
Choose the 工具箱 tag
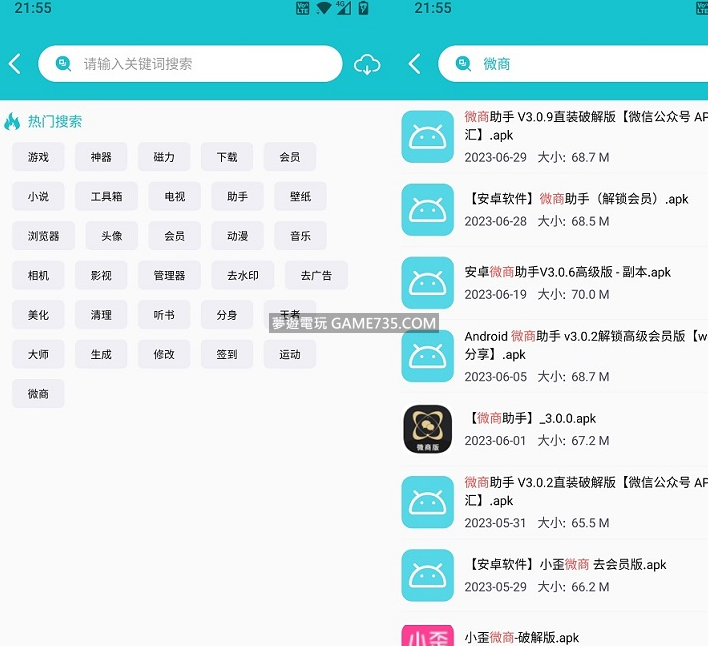(107, 197)
